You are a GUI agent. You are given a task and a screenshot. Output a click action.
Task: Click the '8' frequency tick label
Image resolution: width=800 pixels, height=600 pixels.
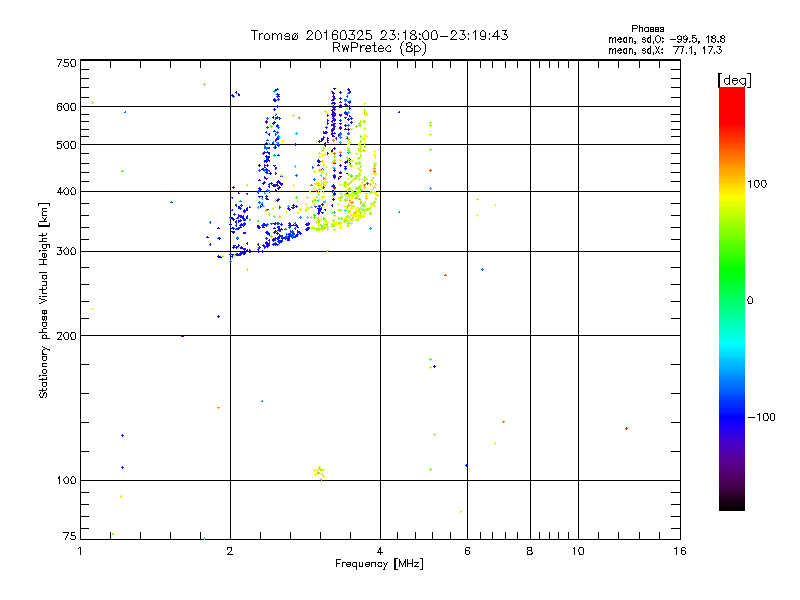click(530, 551)
